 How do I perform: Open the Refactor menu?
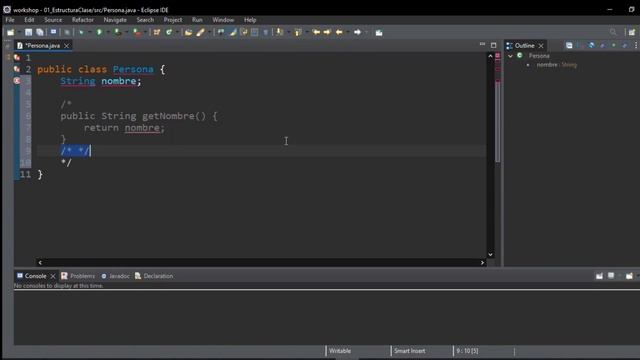(83, 20)
